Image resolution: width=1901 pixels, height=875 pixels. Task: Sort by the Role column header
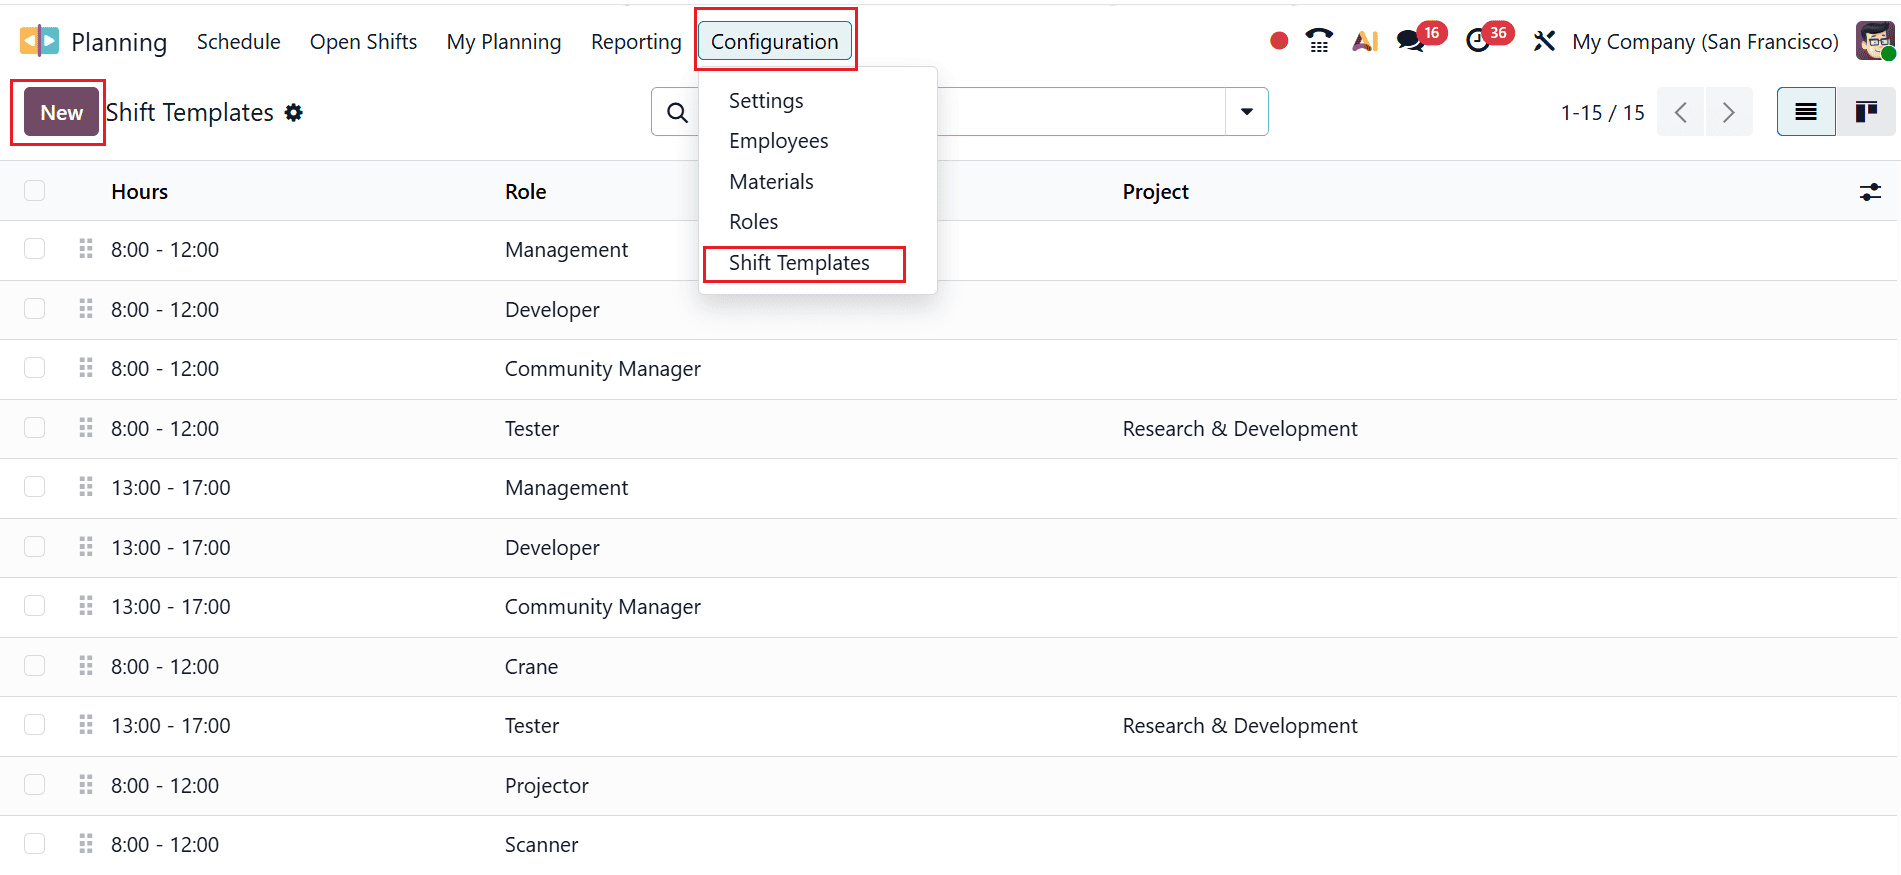[x=525, y=192]
